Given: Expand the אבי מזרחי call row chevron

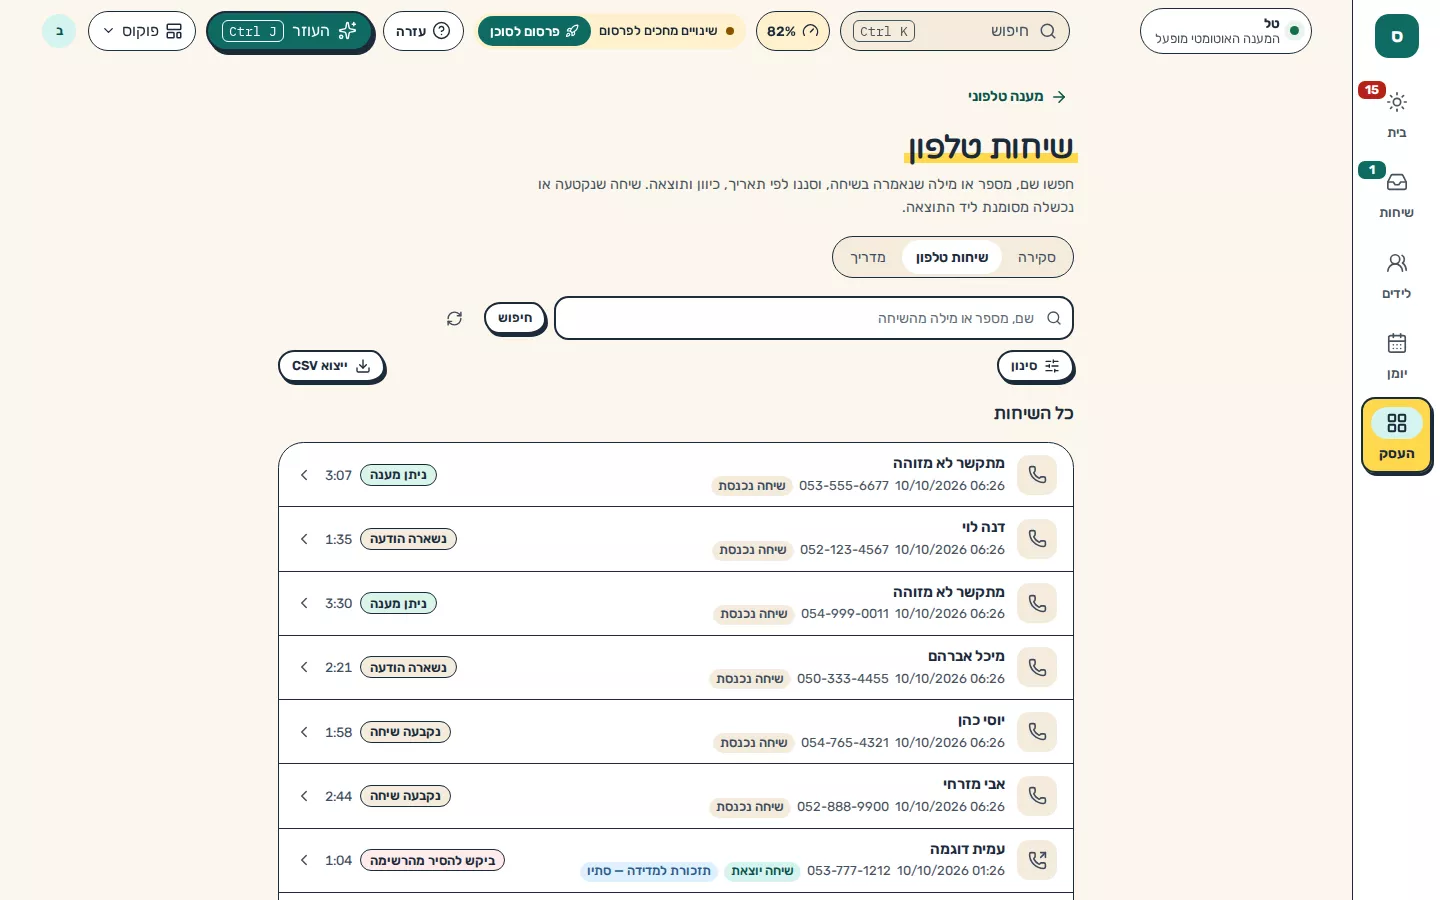Looking at the screenshot, I should click(304, 796).
